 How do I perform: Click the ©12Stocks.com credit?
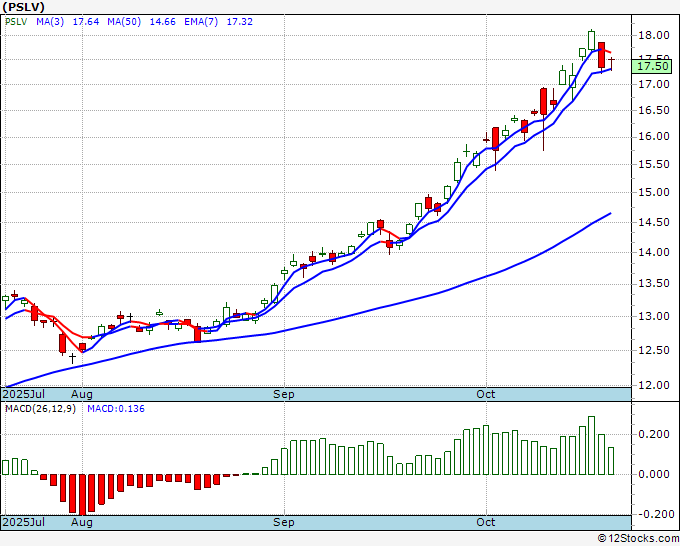(638, 538)
